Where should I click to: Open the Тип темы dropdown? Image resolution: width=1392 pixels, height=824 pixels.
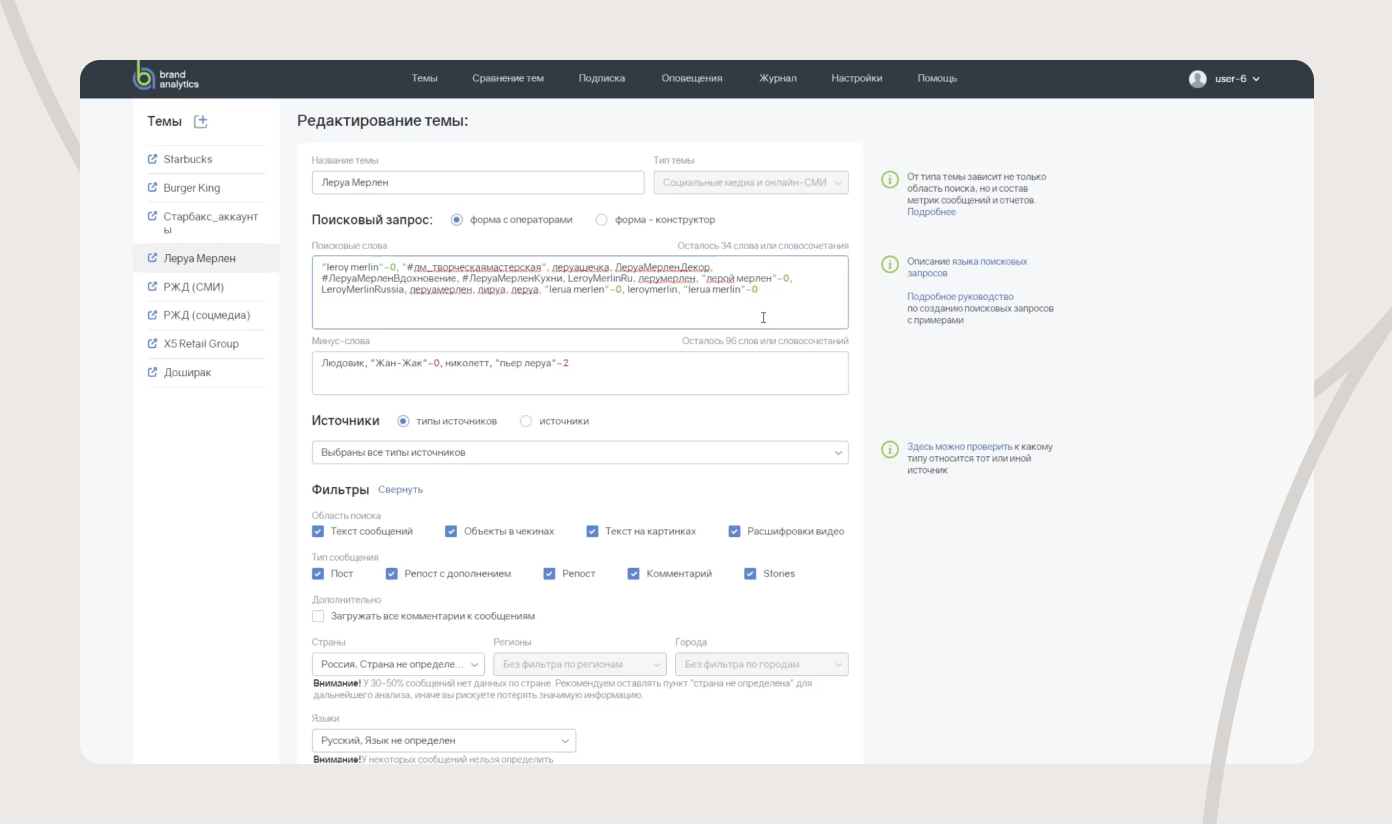coord(750,182)
